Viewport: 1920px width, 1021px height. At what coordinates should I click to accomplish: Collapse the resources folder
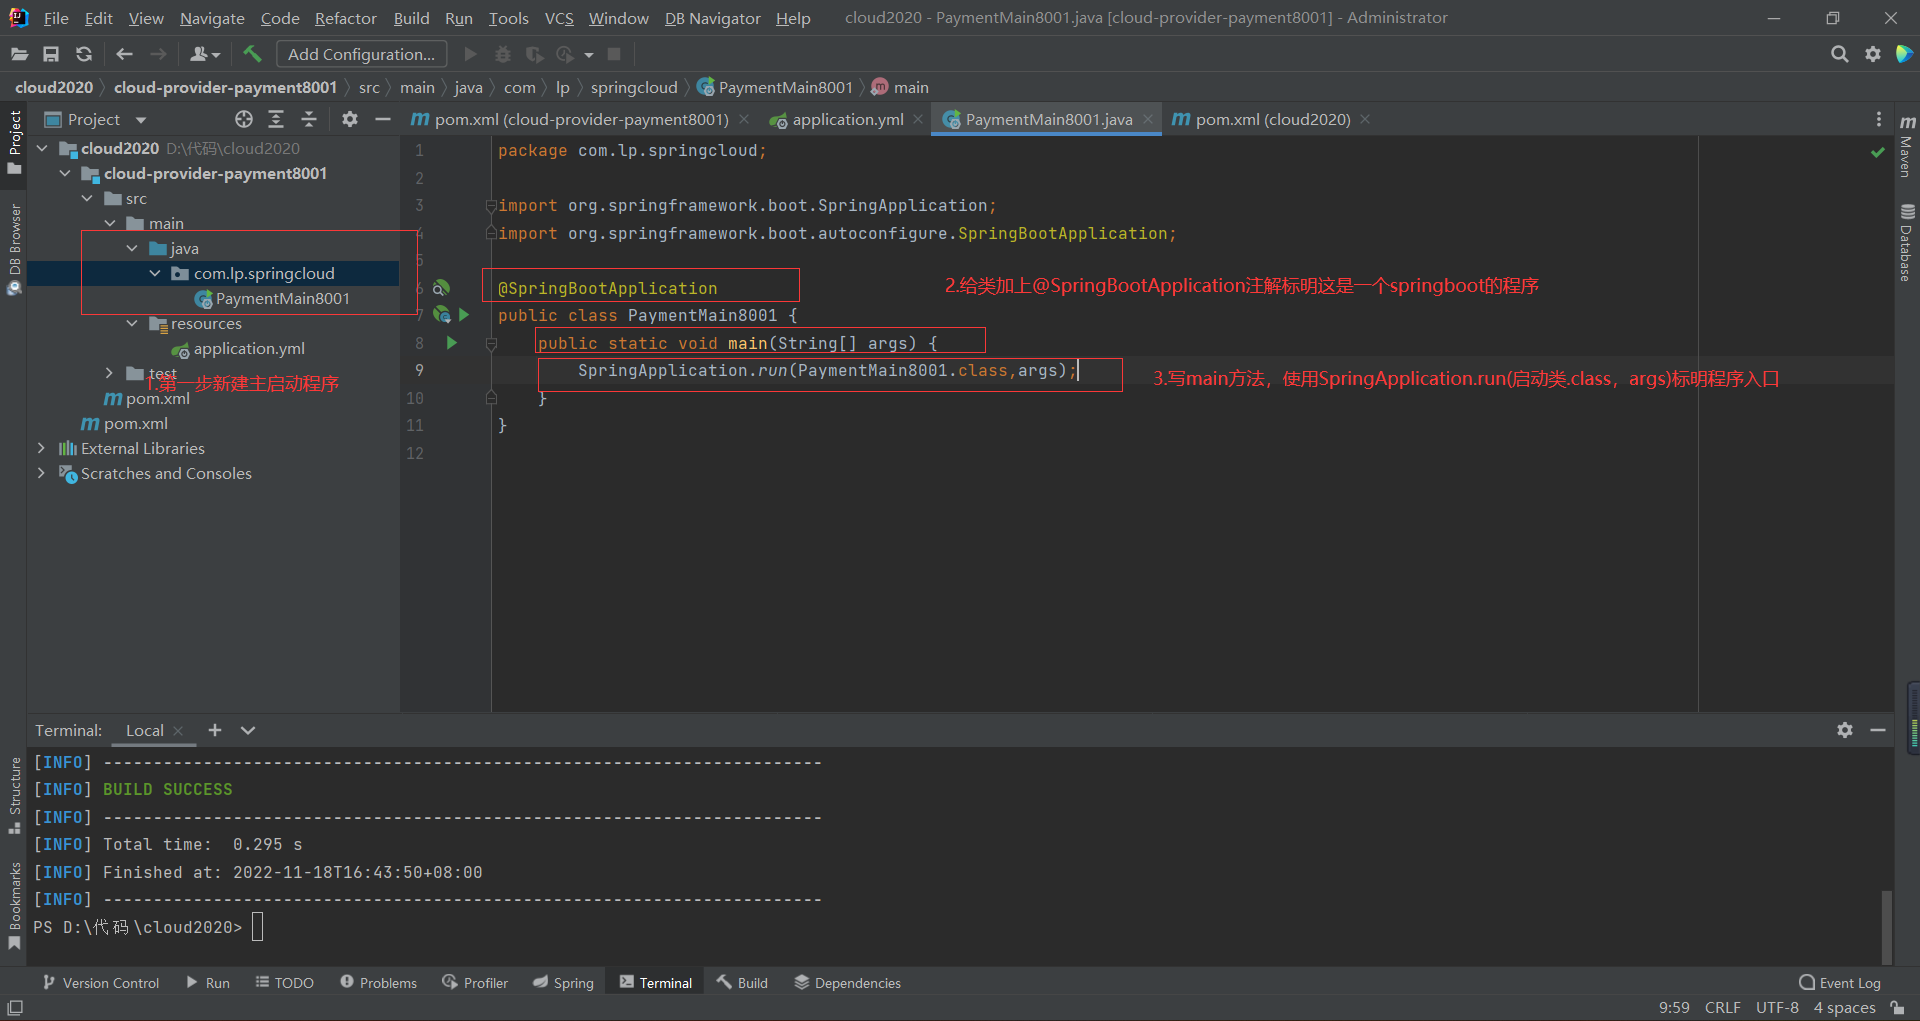tap(132, 323)
